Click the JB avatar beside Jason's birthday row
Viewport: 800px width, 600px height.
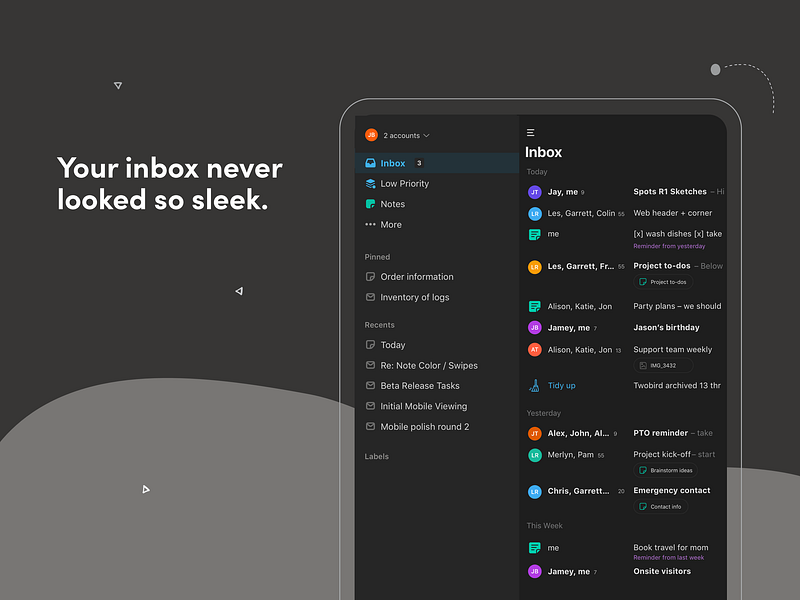[x=535, y=328]
